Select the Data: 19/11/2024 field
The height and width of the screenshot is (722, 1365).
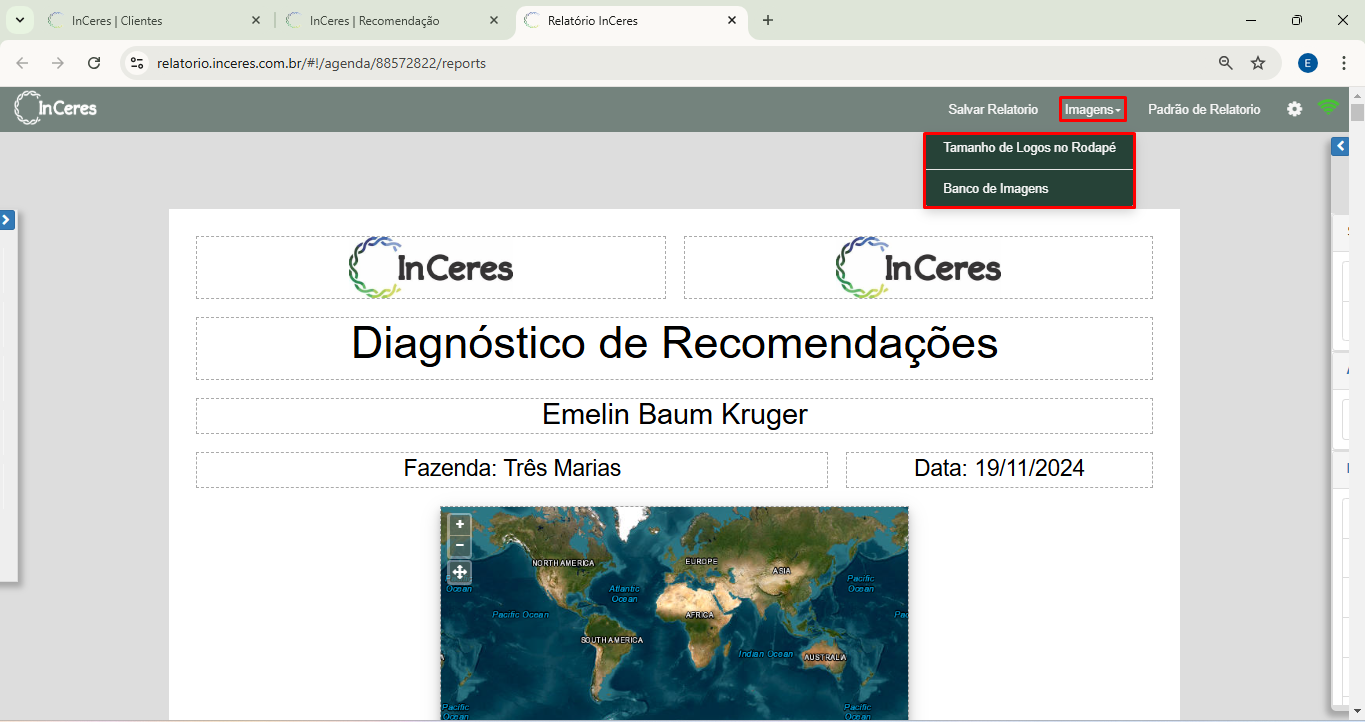click(x=999, y=469)
